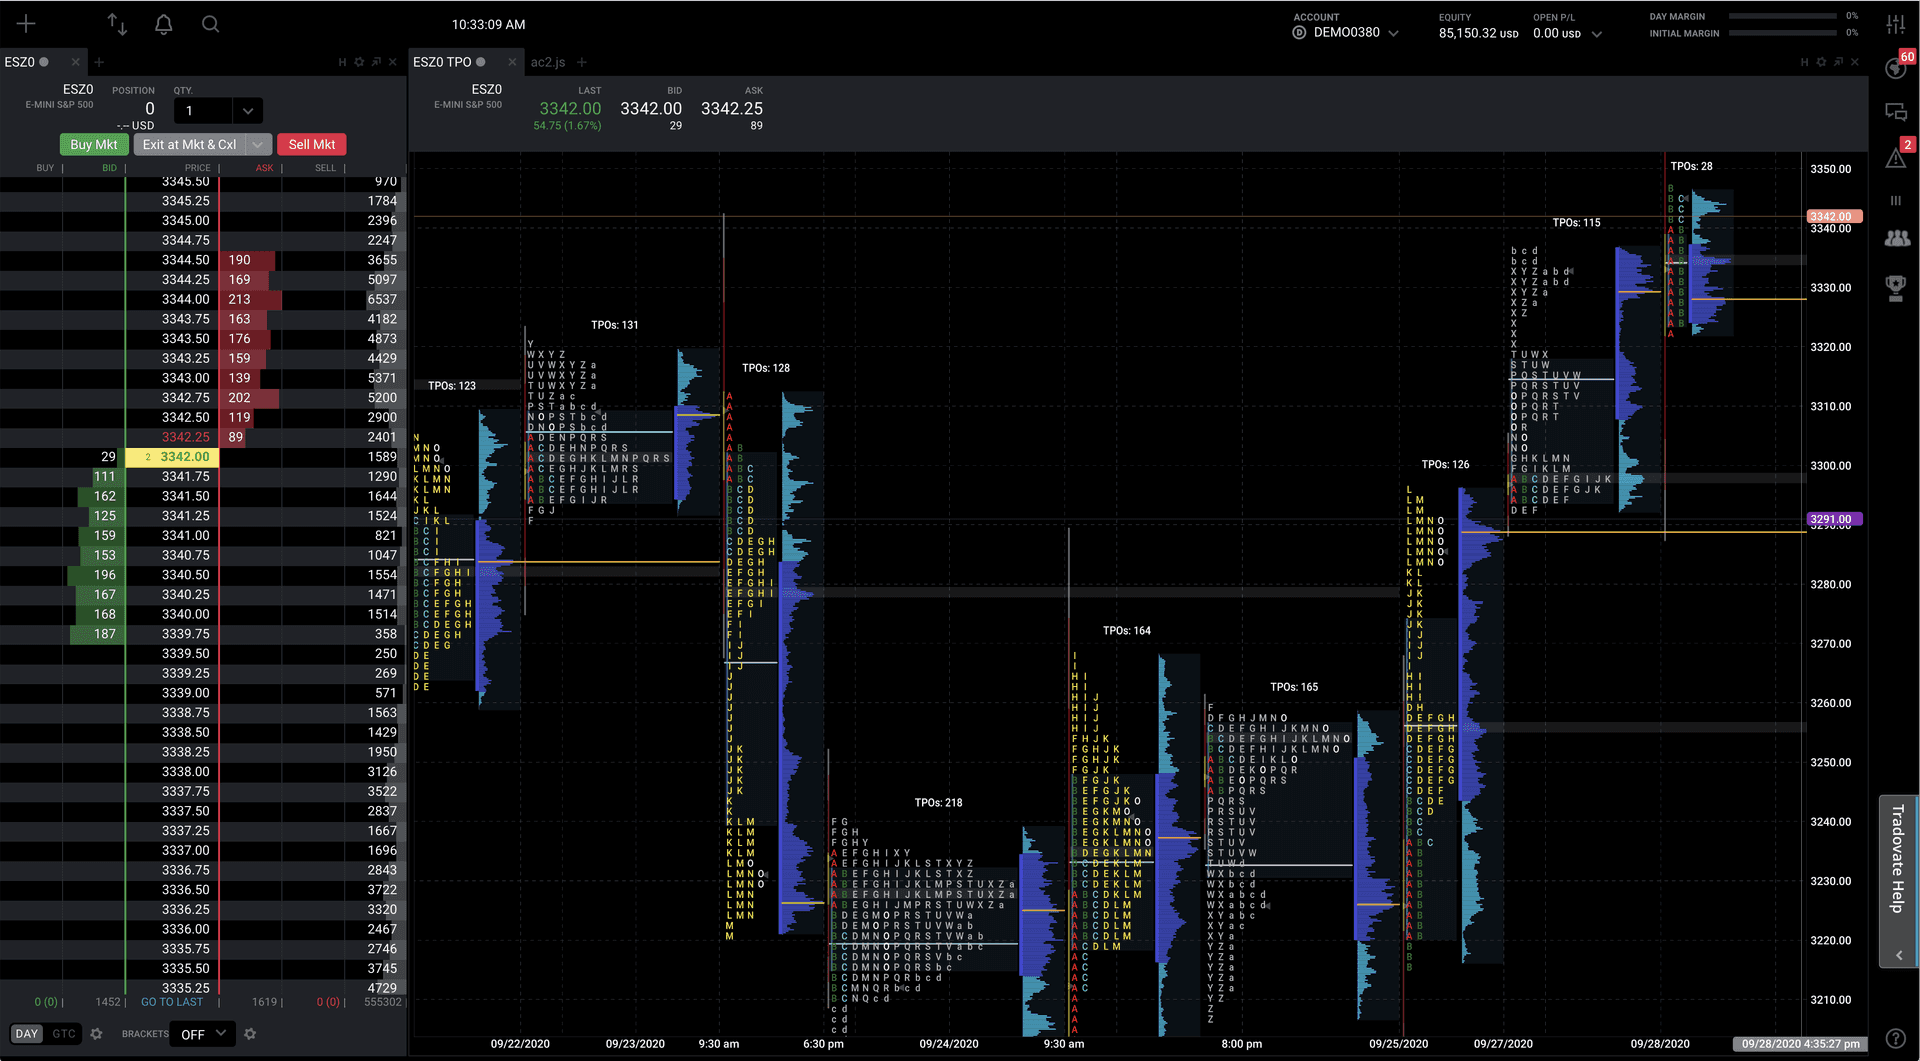Open the trophy icon in right sidebar
The height and width of the screenshot is (1061, 1920).
coord(1895,288)
